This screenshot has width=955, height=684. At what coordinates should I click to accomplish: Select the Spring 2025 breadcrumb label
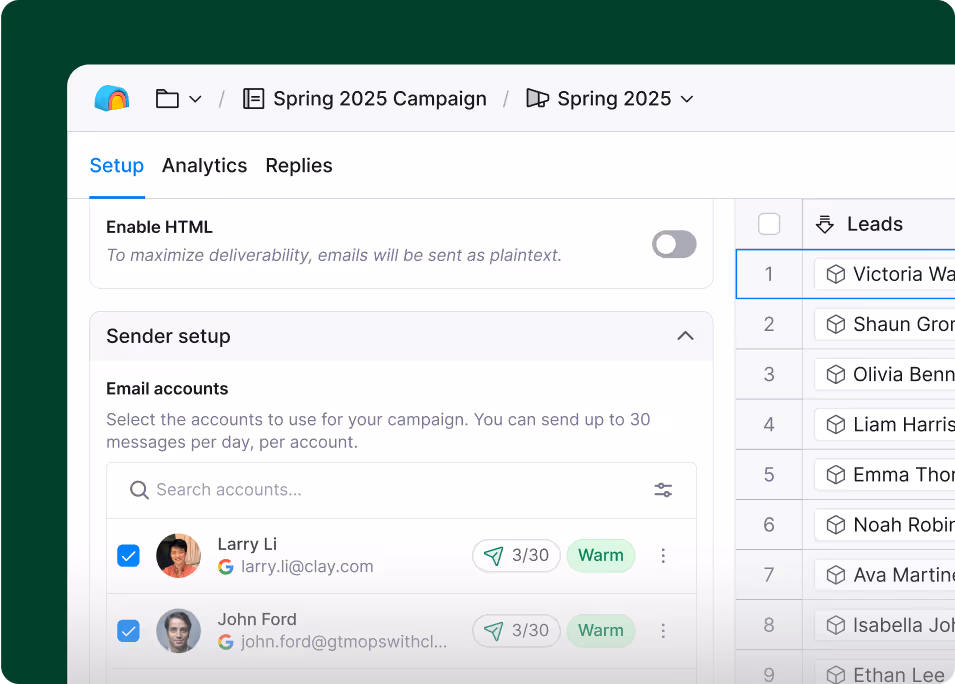[614, 99]
